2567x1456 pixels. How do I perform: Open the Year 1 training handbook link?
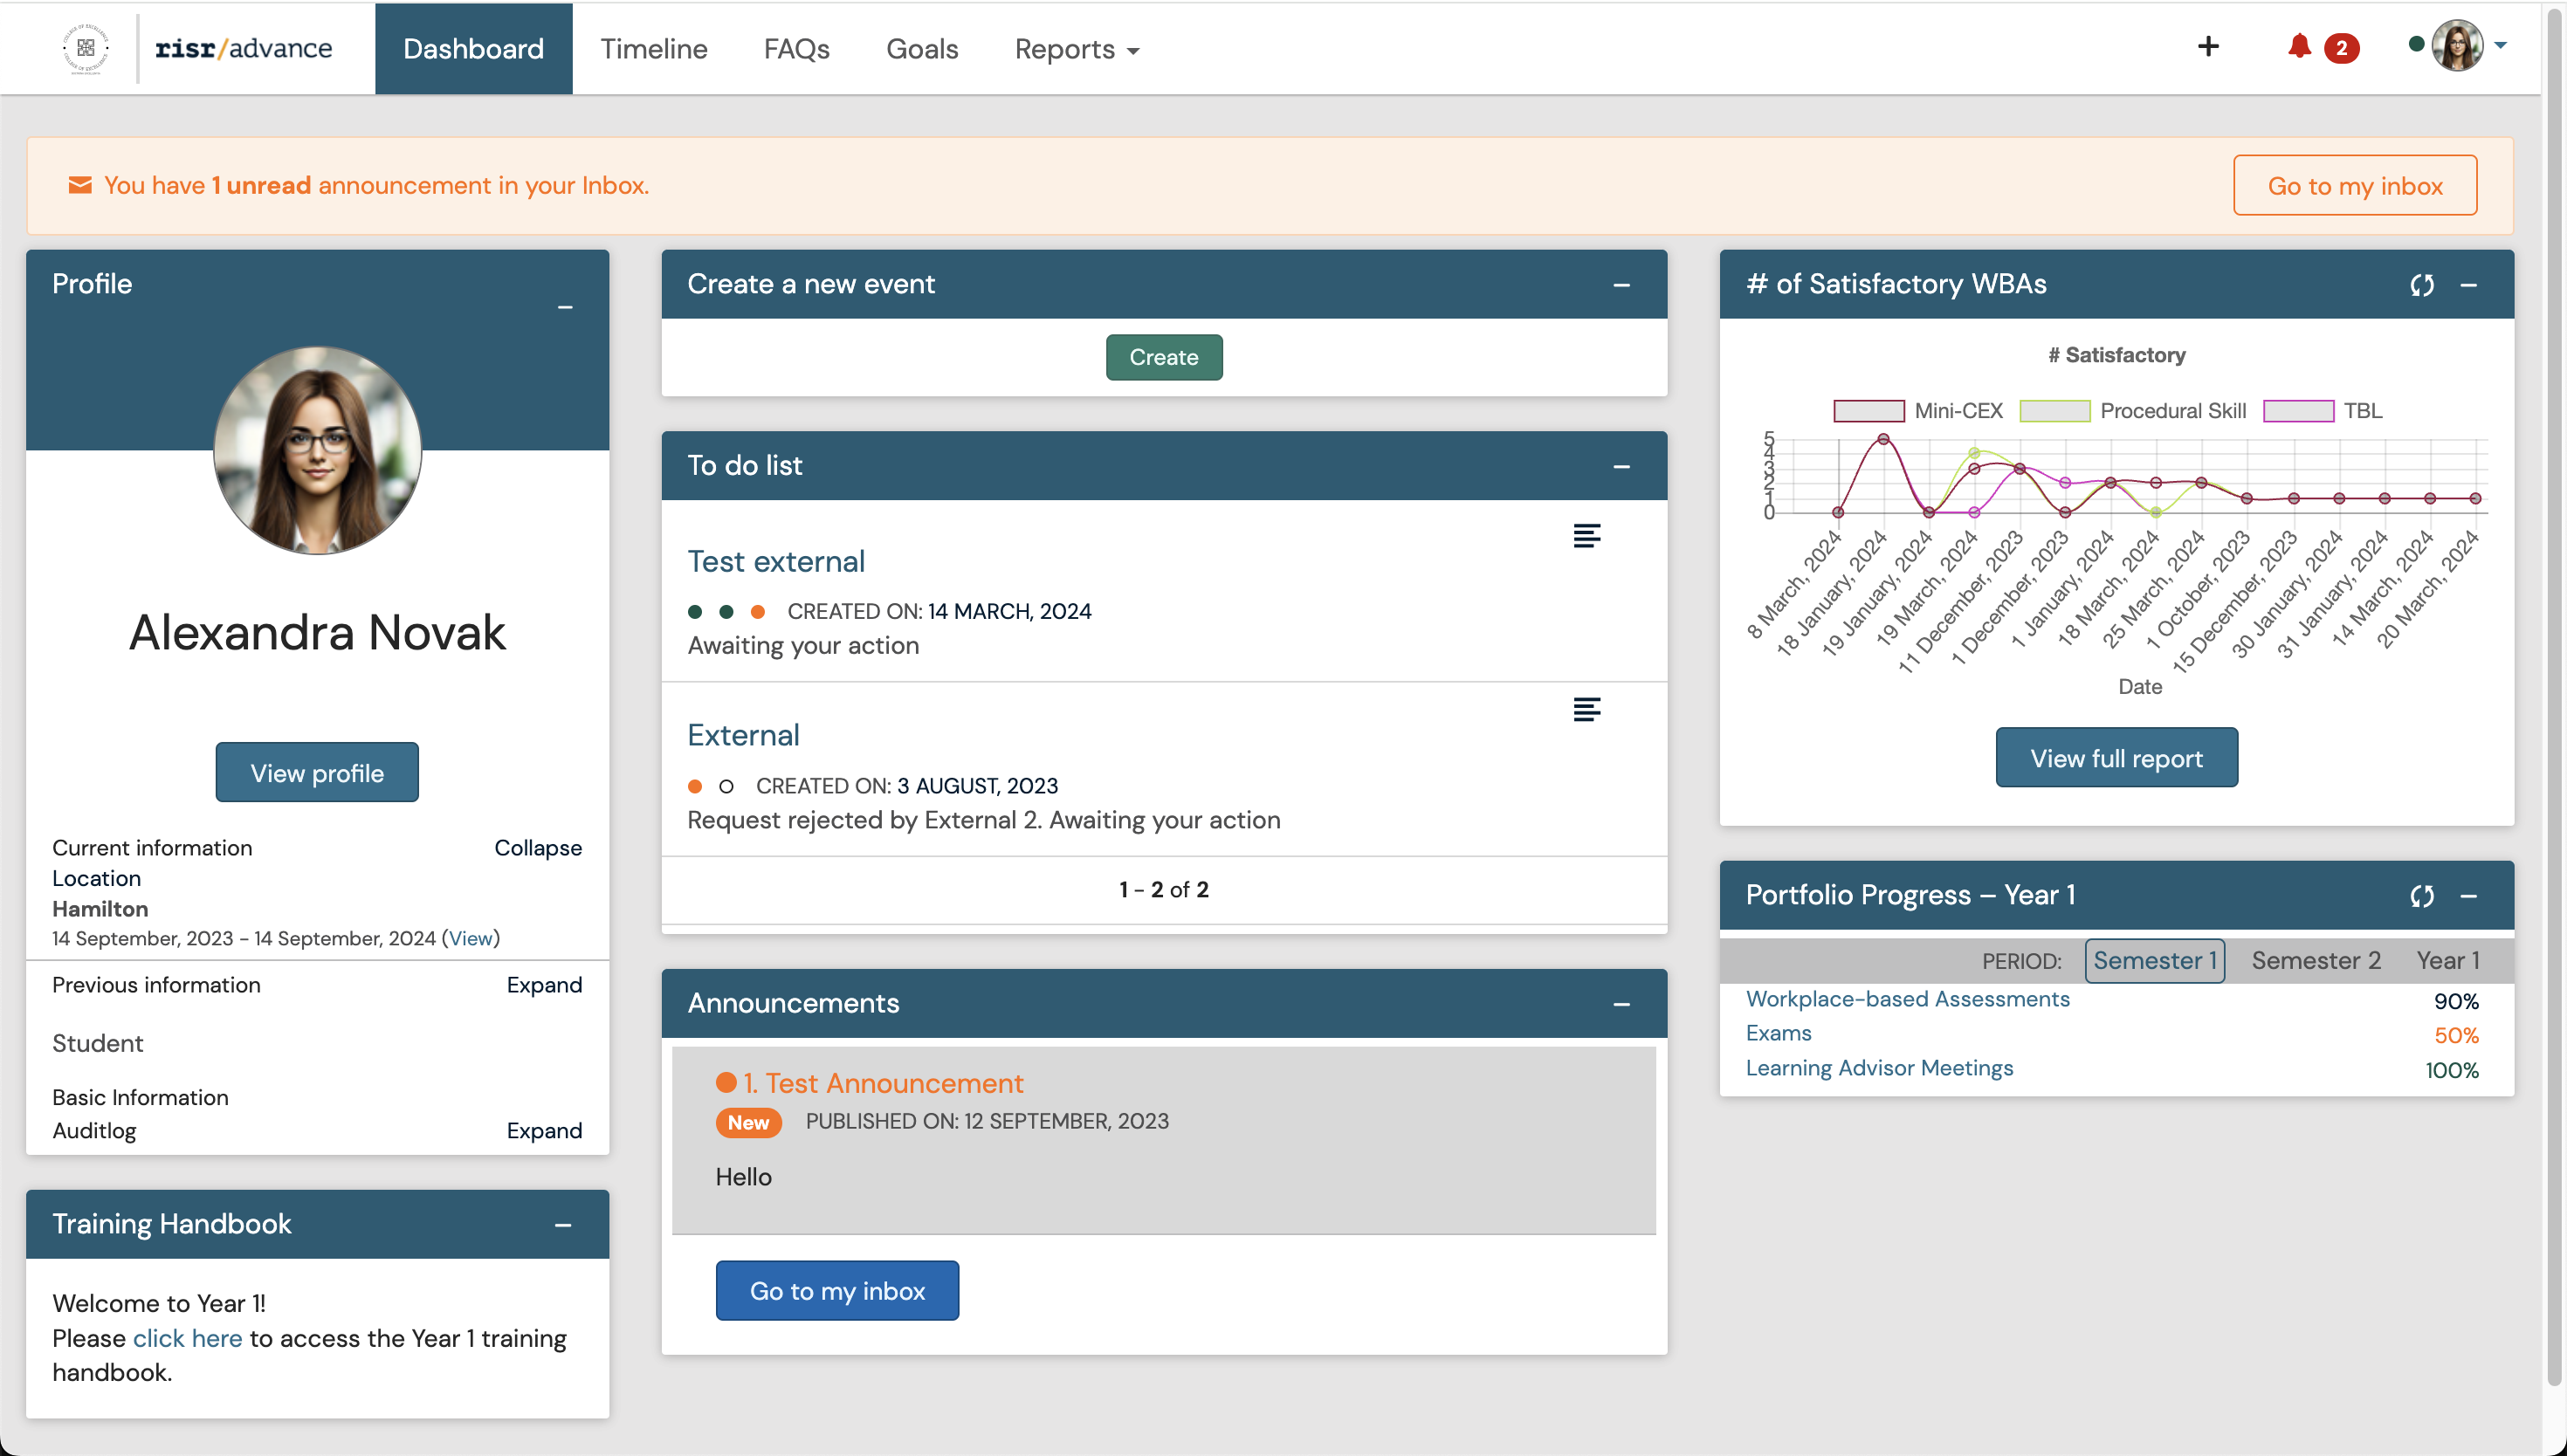[x=187, y=1338]
